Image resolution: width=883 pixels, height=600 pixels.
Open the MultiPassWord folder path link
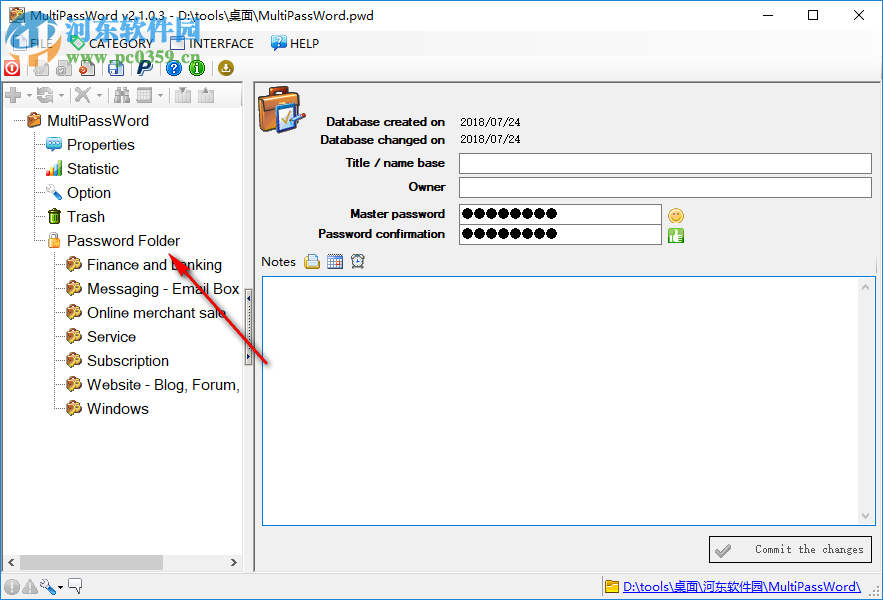743,588
